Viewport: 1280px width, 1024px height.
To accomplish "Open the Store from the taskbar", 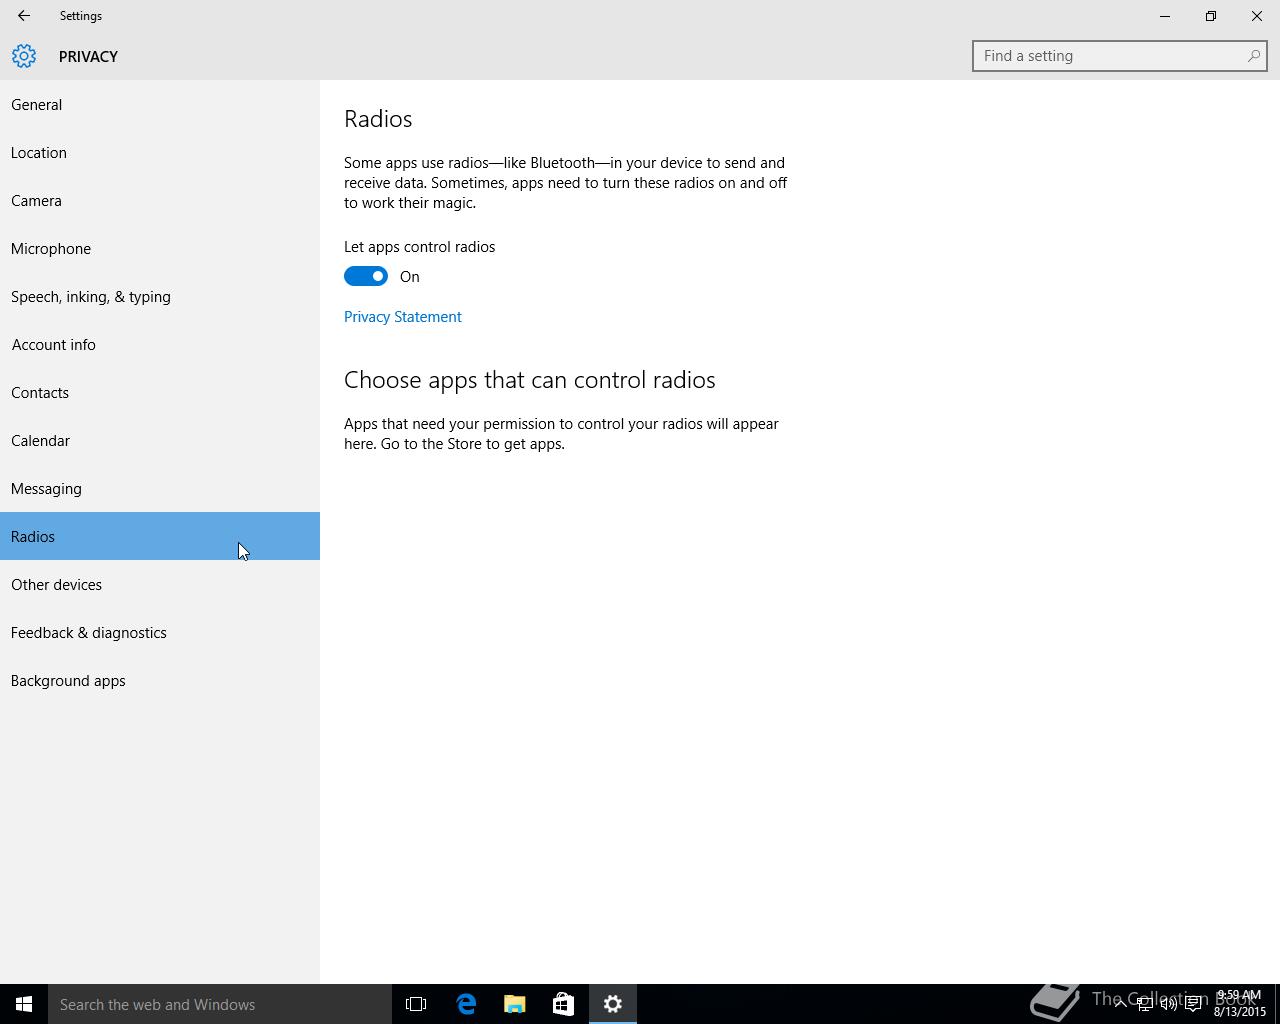I will point(563,1004).
